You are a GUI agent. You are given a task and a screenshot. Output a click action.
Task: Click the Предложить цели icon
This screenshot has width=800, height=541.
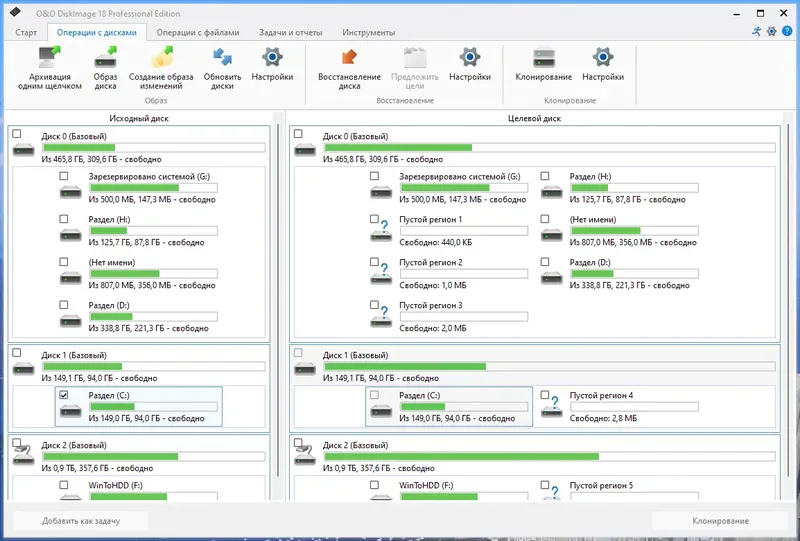coord(414,57)
